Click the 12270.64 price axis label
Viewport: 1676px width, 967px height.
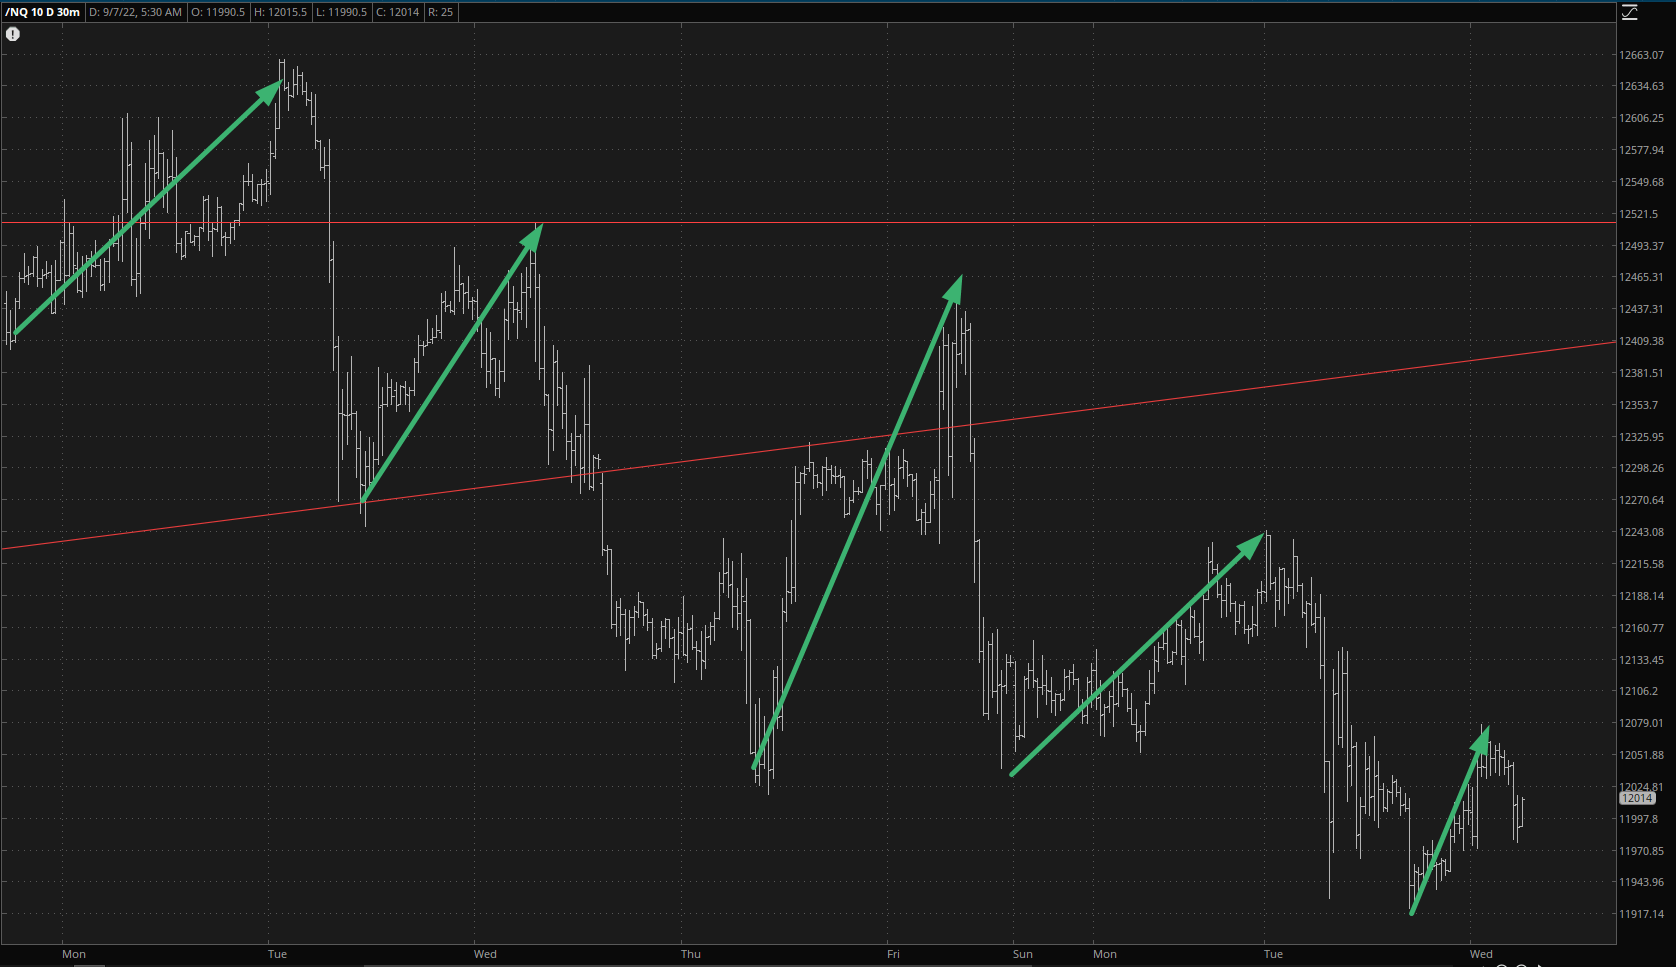(1642, 500)
